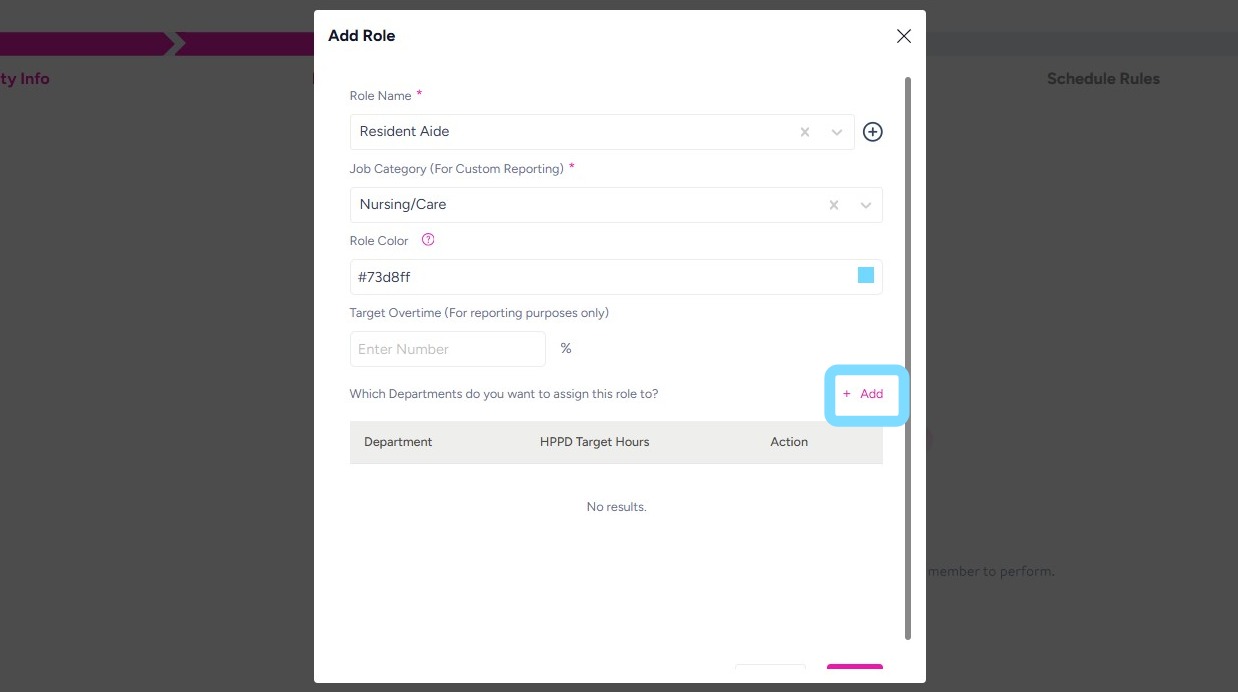
Task: Click the HPPD Target Hours column header
Action: 594,442
